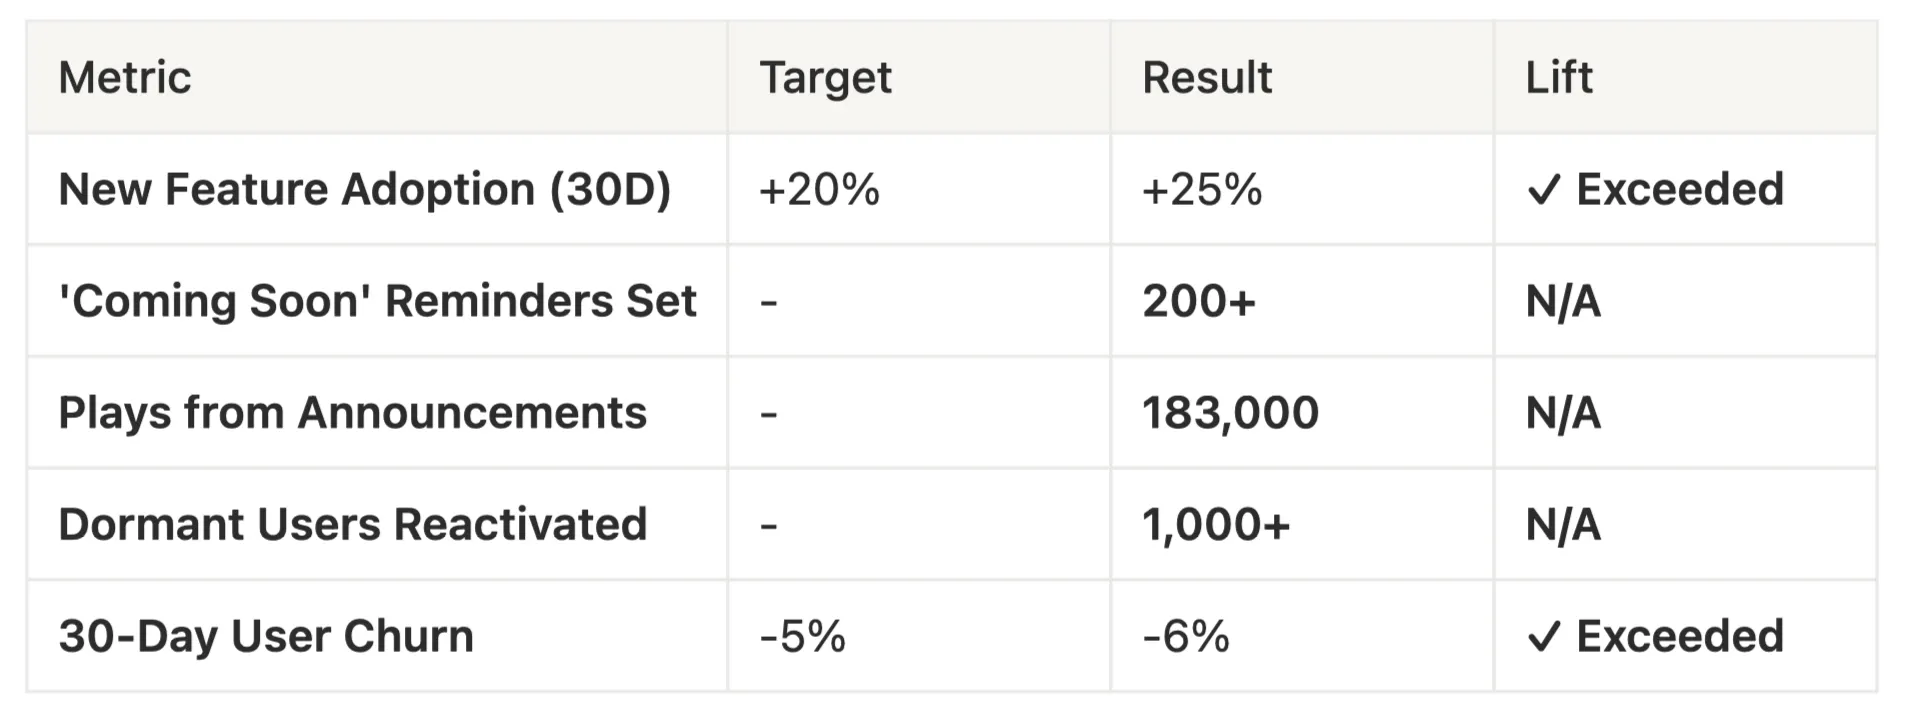Viewport: 1920px width, 718px height.
Task: Select the -5% target cell
Action: point(802,637)
